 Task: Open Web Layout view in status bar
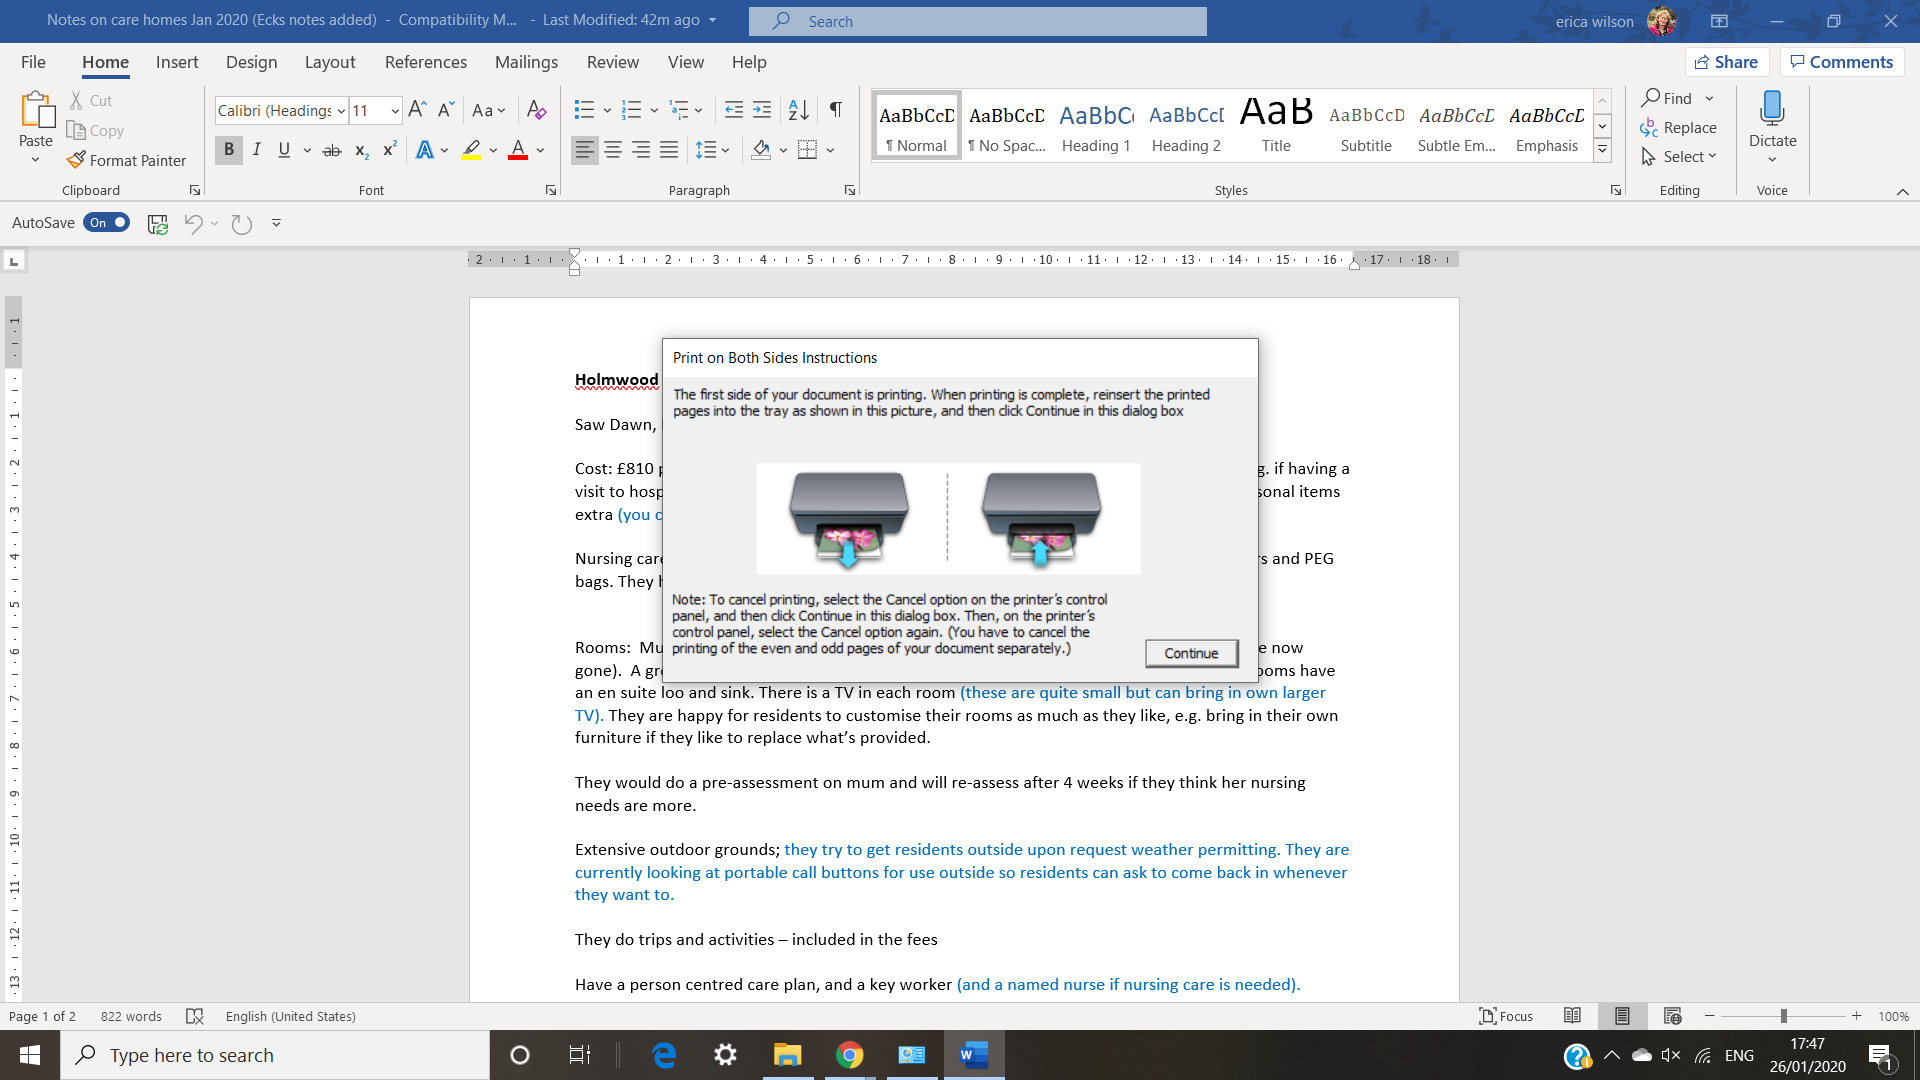pyautogui.click(x=1672, y=1016)
